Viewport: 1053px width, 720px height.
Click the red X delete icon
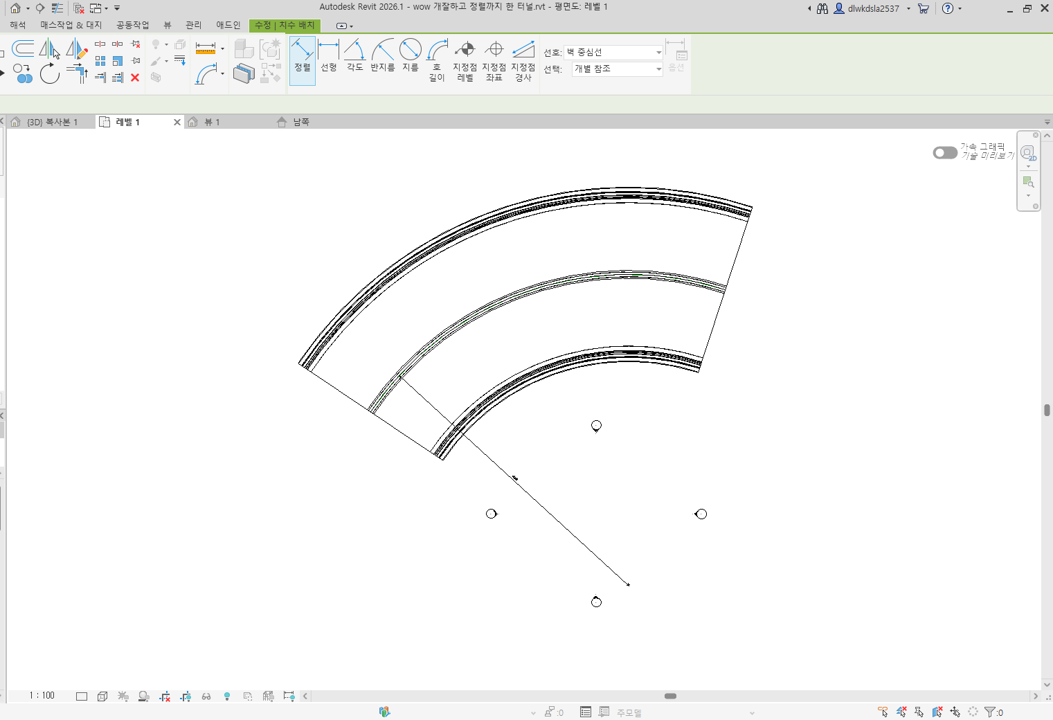pos(135,78)
